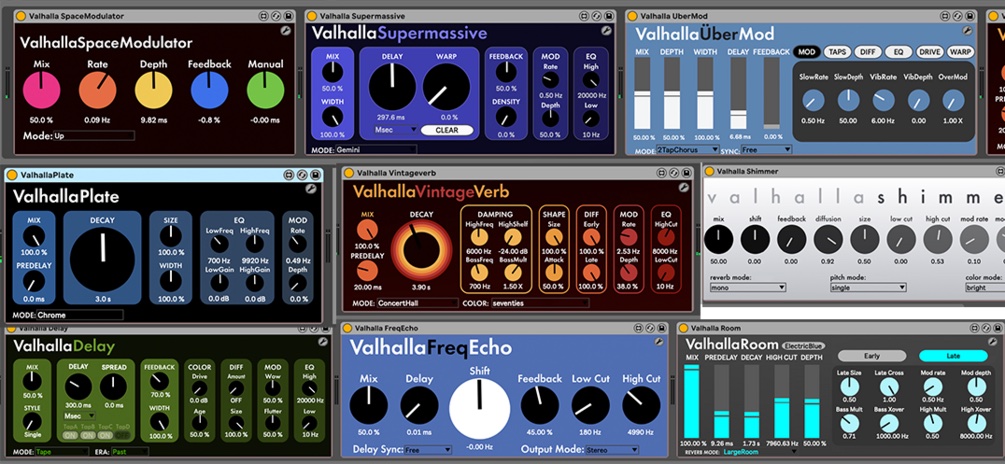Select the UberMod TAPS tab
Viewport: 1005px width, 464px height.
tap(837, 52)
